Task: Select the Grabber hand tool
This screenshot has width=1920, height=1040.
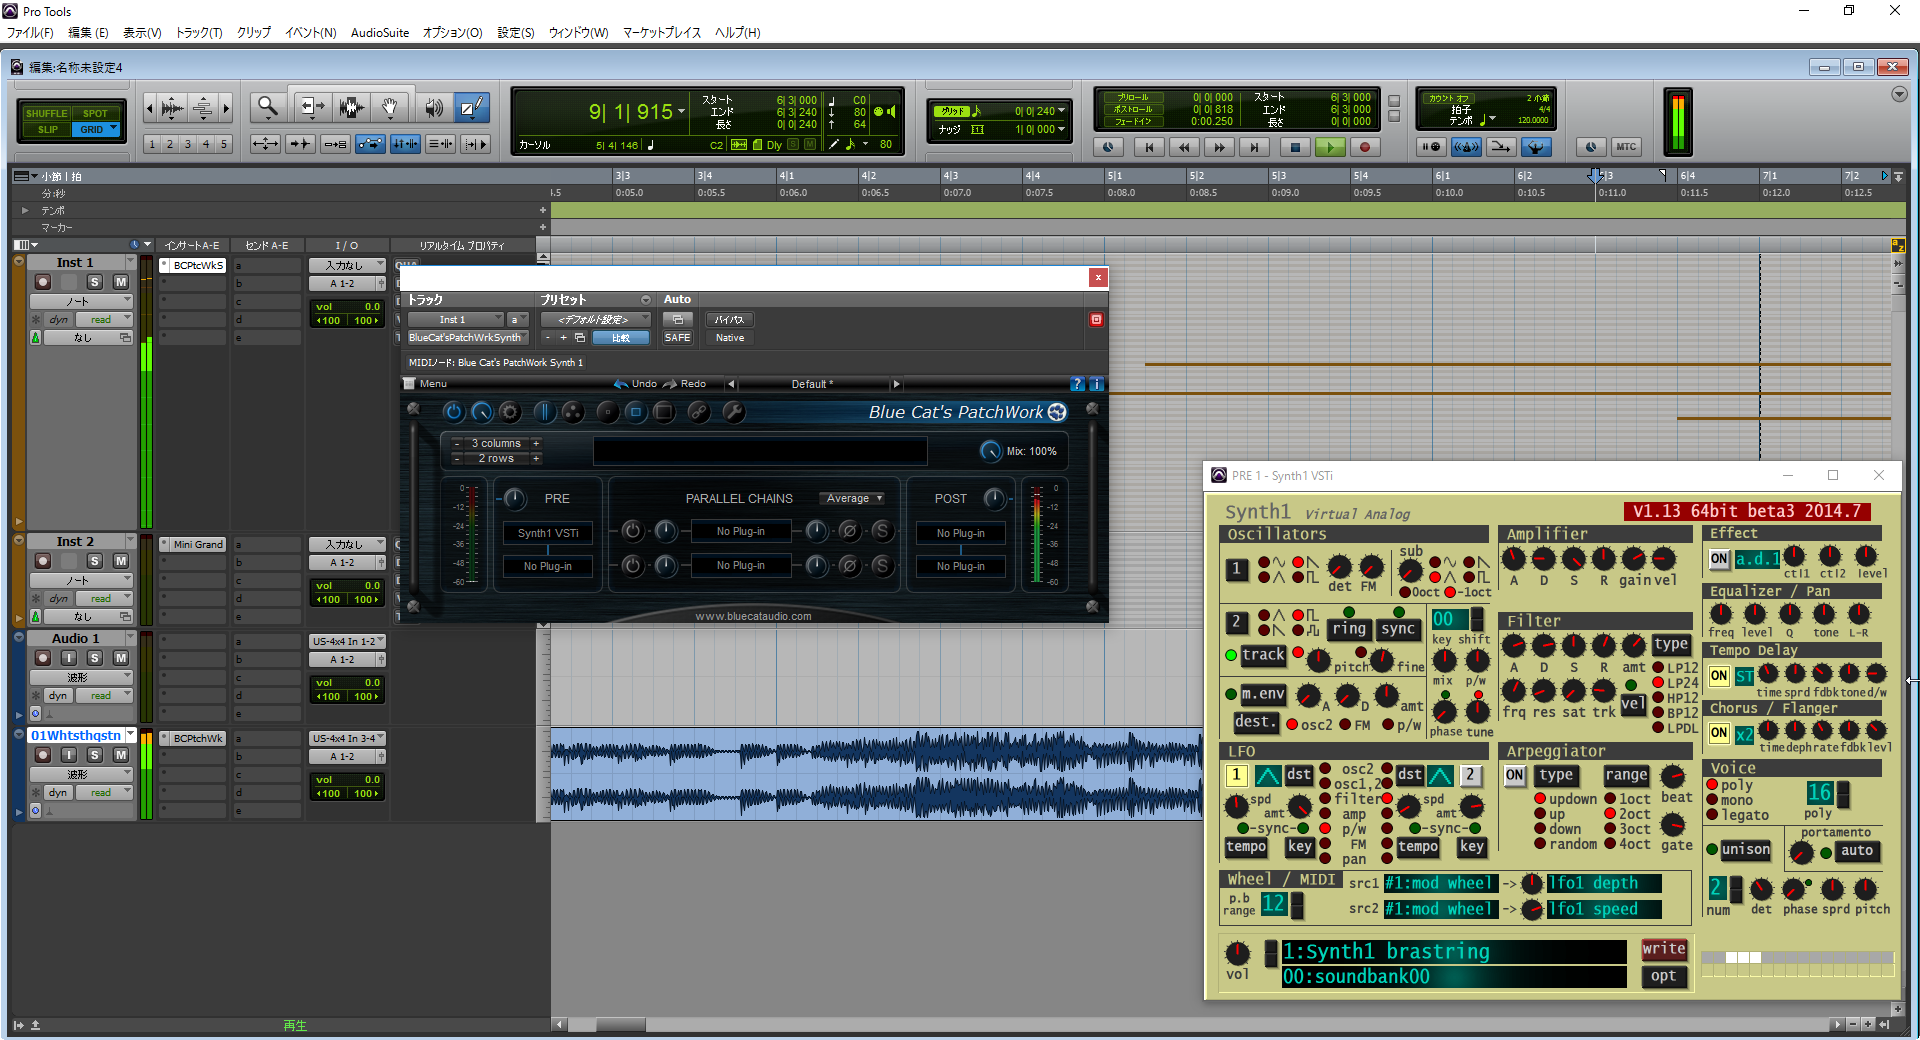Action: tap(390, 106)
